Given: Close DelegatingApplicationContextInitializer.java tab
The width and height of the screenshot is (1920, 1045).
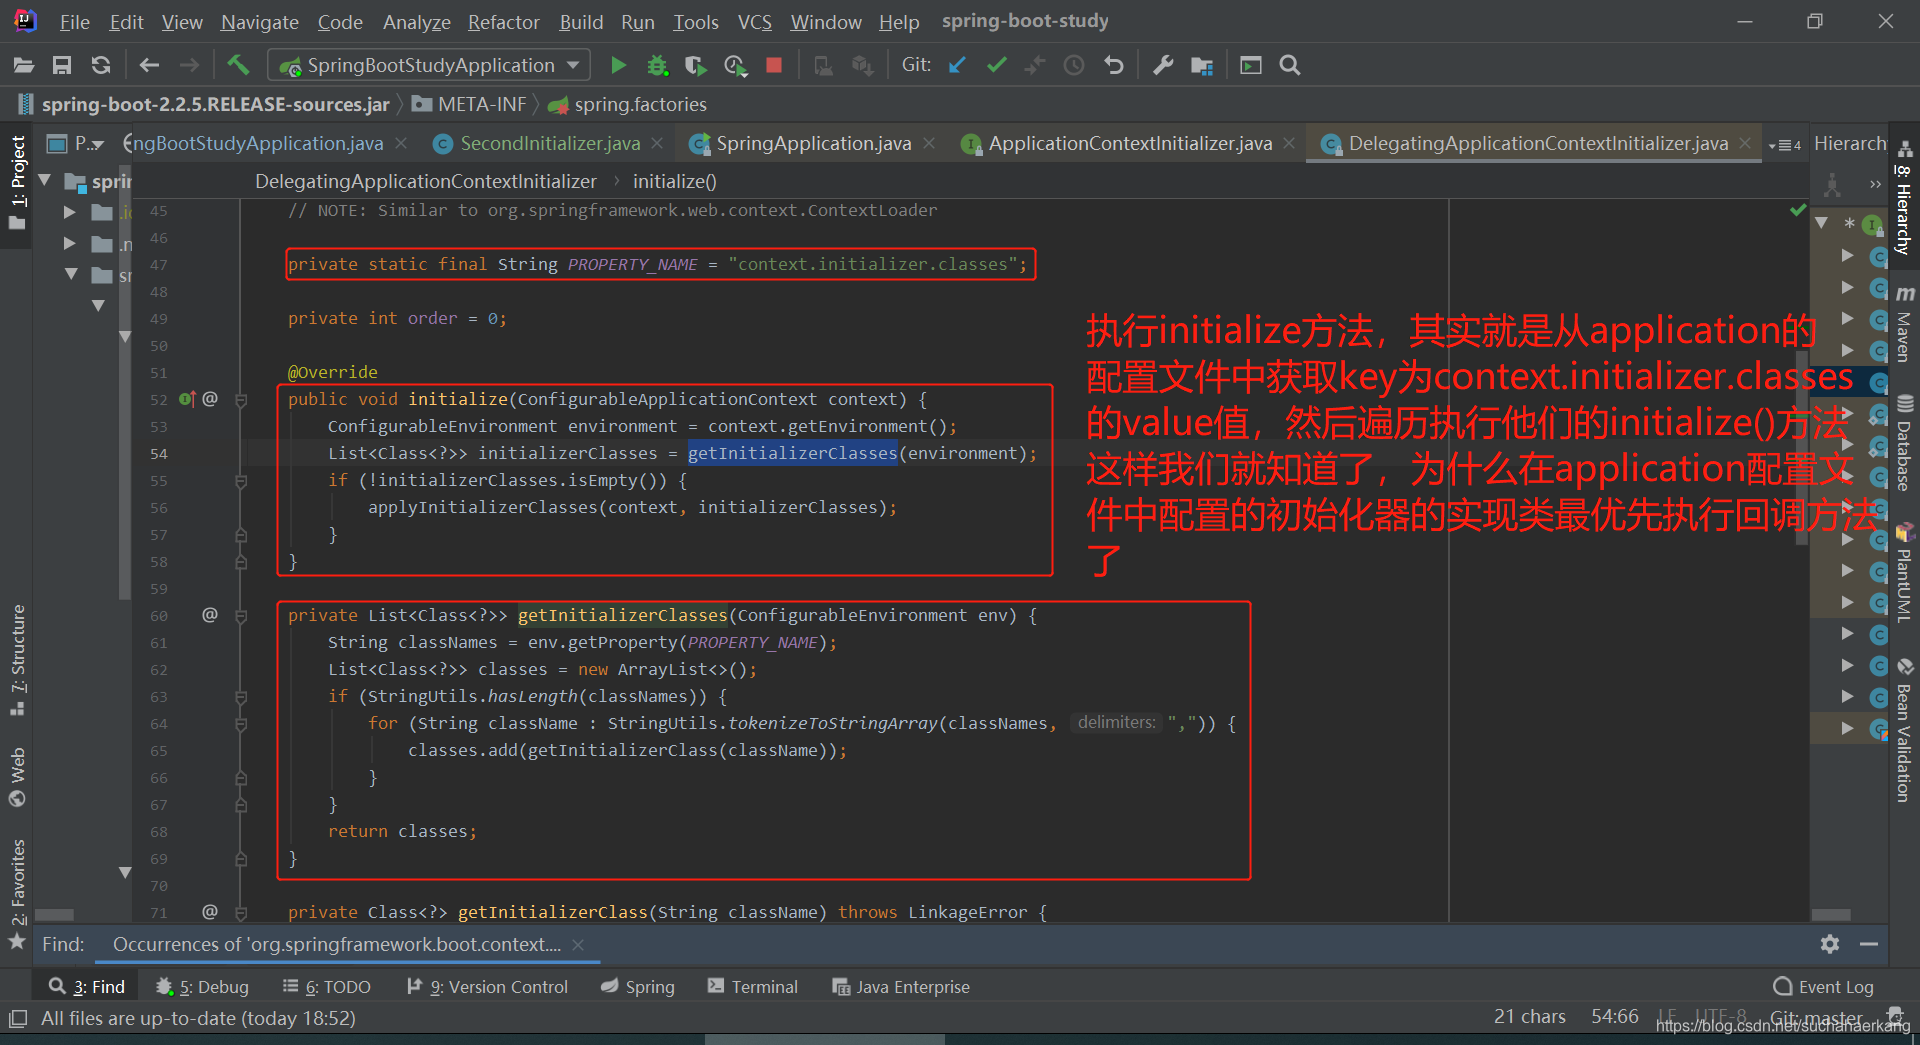Looking at the screenshot, I should 1745,143.
